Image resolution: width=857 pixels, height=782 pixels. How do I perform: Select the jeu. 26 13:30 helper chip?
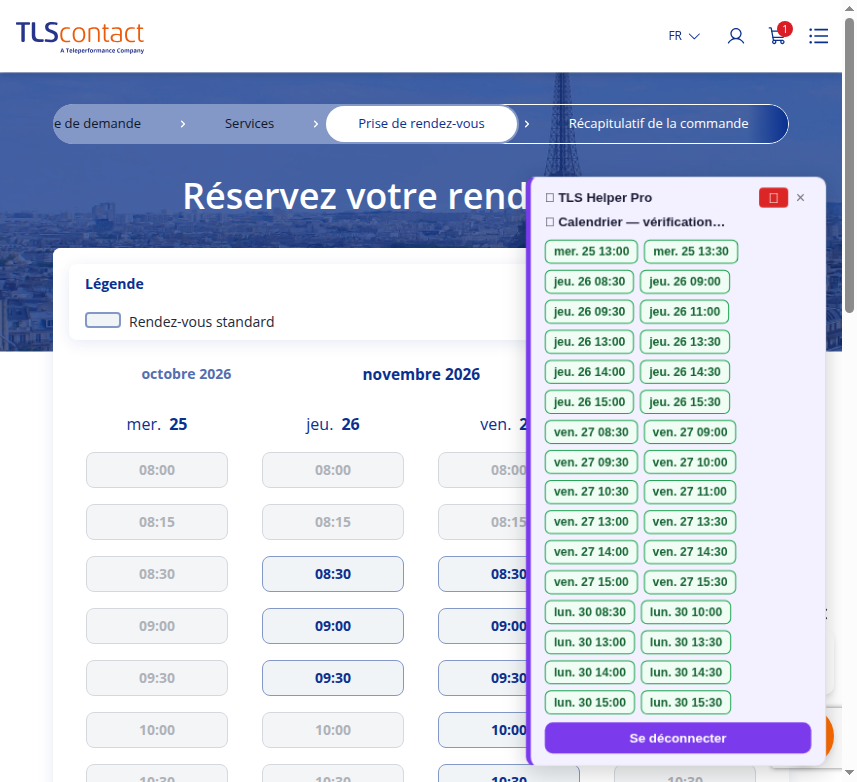coord(685,342)
